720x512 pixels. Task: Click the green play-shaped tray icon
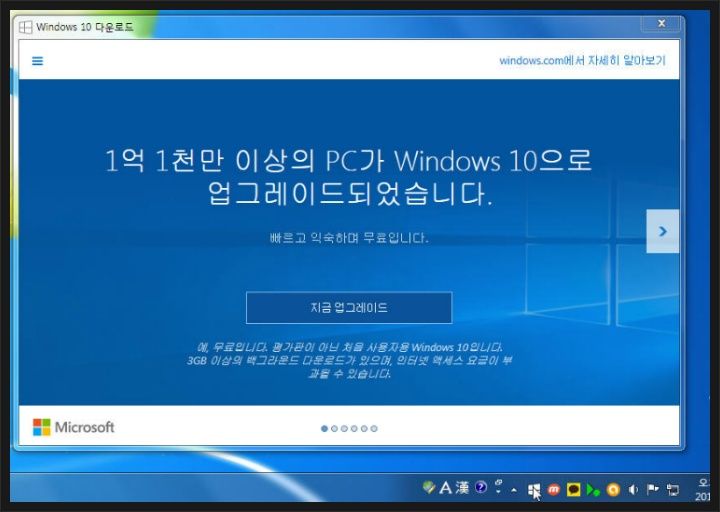[x=593, y=490]
